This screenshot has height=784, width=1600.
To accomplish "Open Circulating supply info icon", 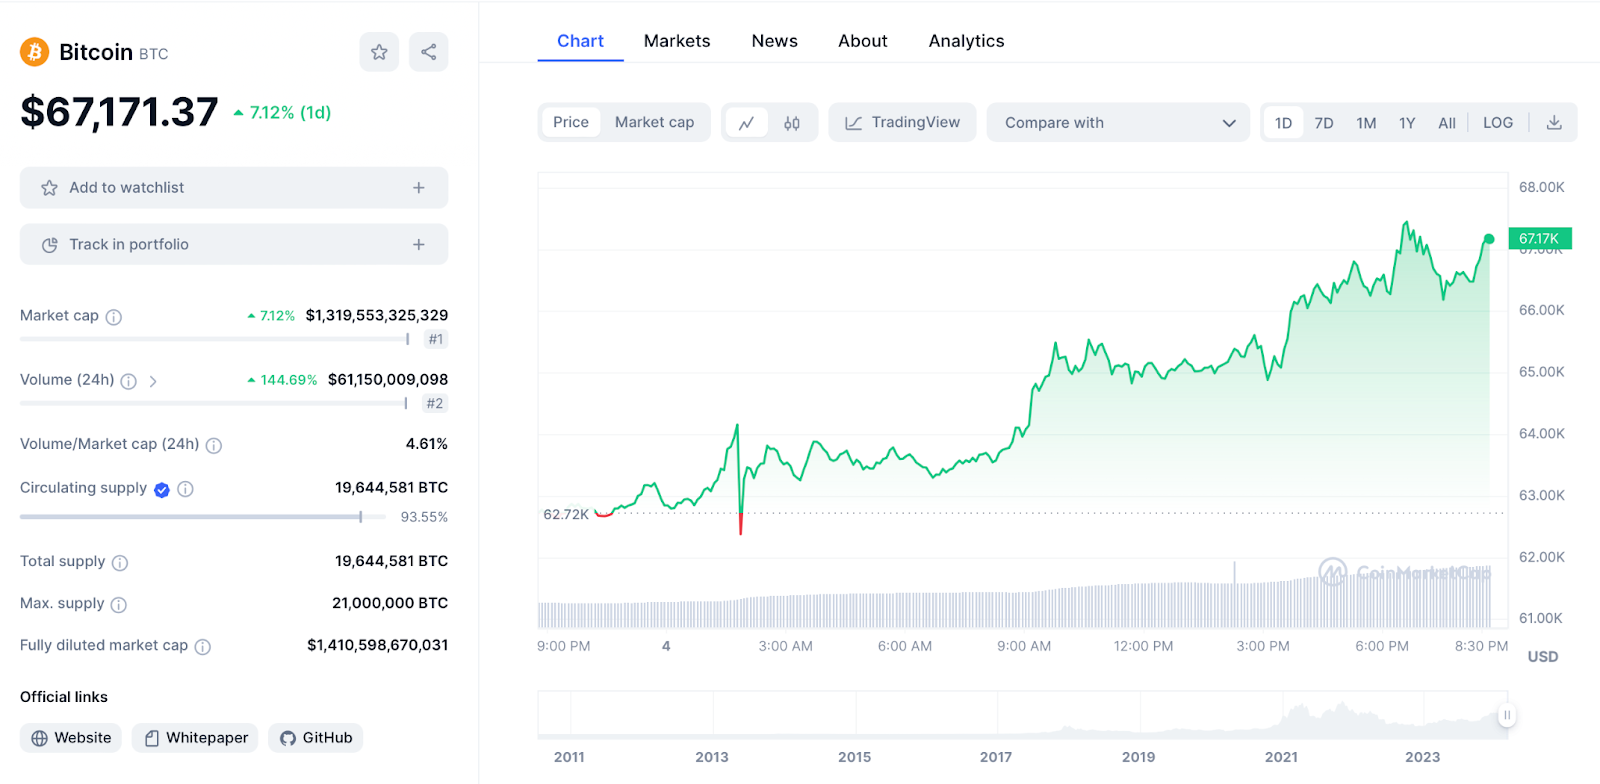I will (x=186, y=489).
